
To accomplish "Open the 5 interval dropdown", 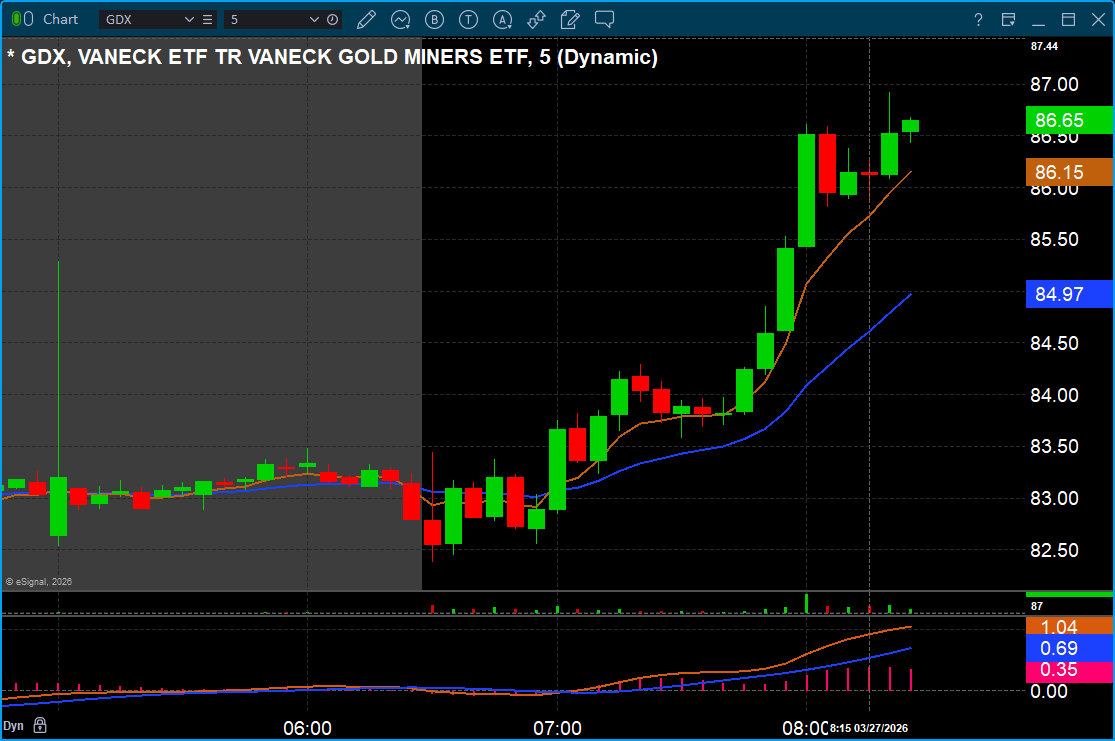I will 314,20.
